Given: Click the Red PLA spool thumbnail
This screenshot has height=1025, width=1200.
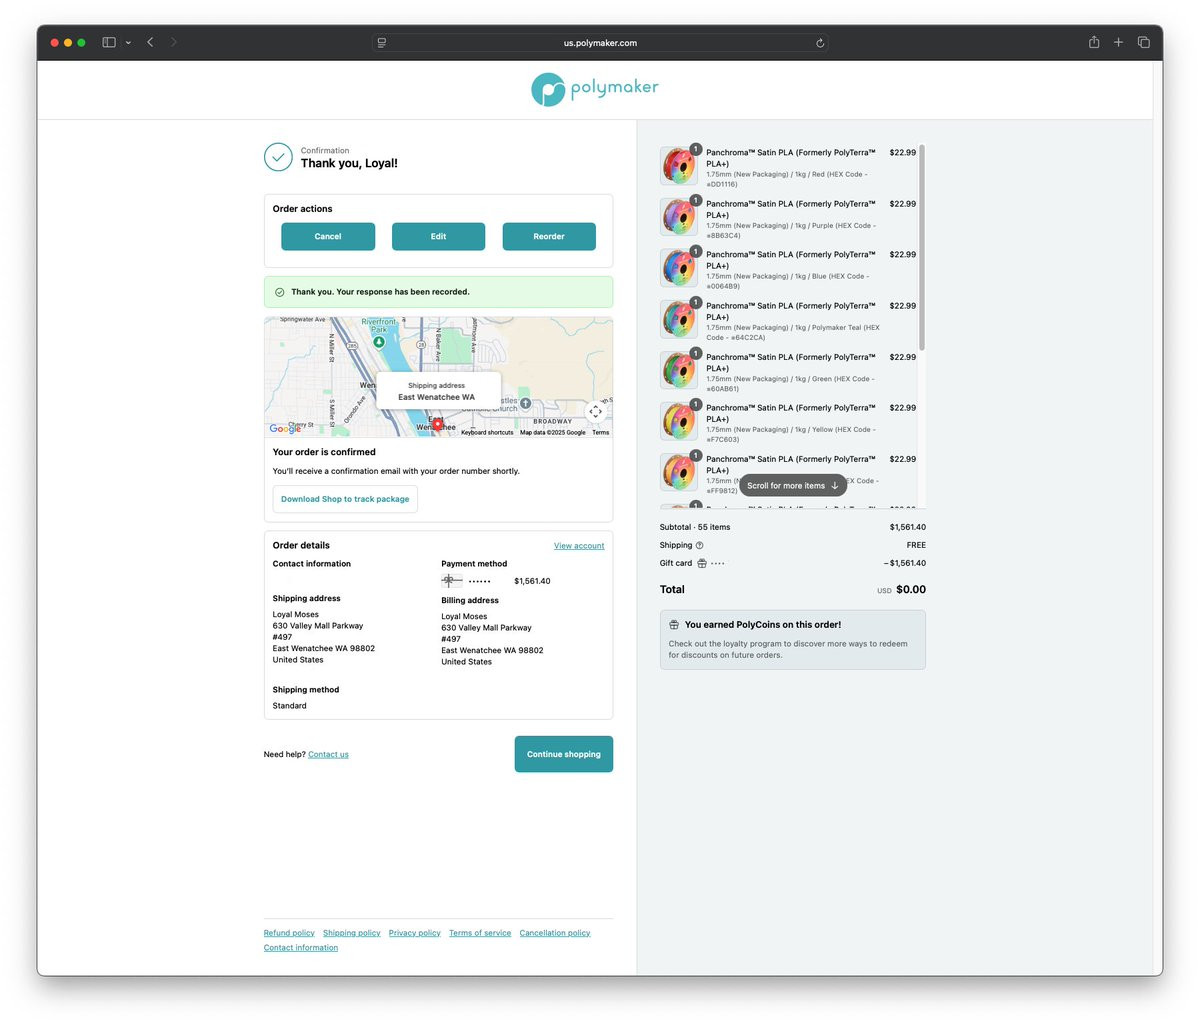Looking at the screenshot, I should (679, 166).
